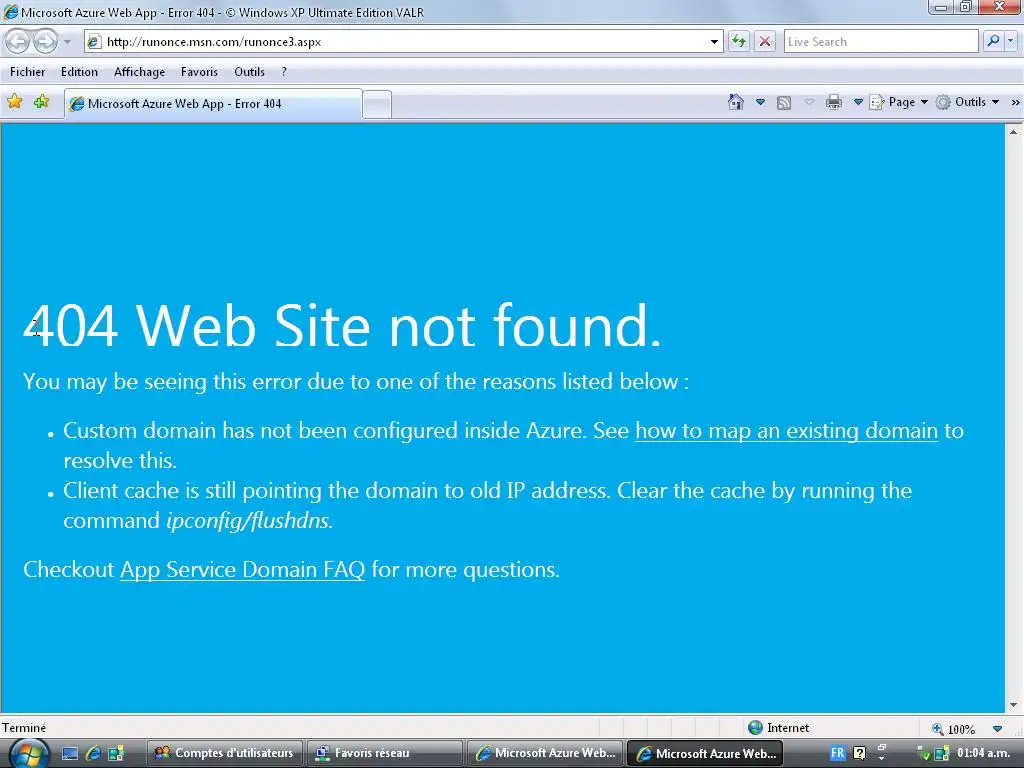This screenshot has width=1024, height=768.
Task: Click the language bar help question icon
Action: click(x=859, y=753)
